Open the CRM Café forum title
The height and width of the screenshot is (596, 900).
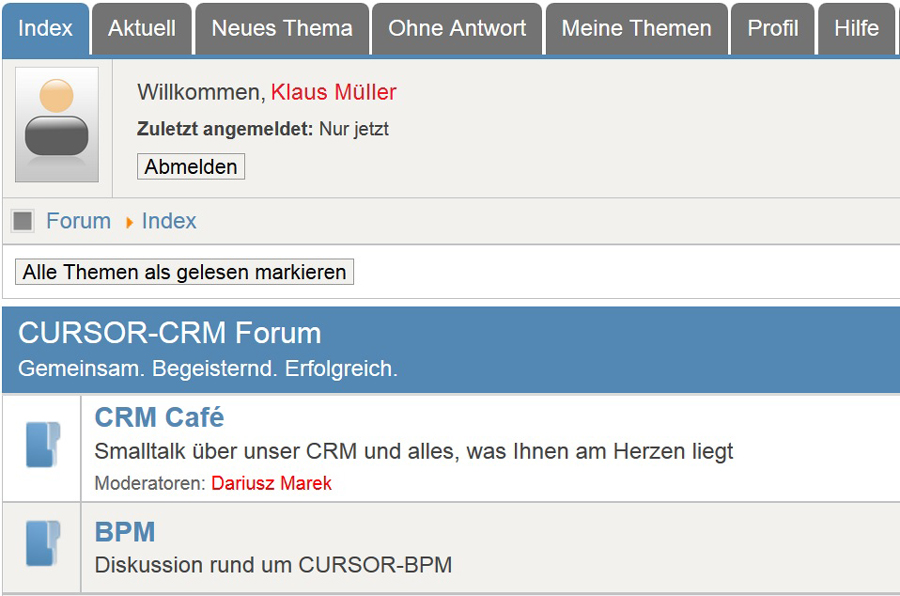click(159, 417)
